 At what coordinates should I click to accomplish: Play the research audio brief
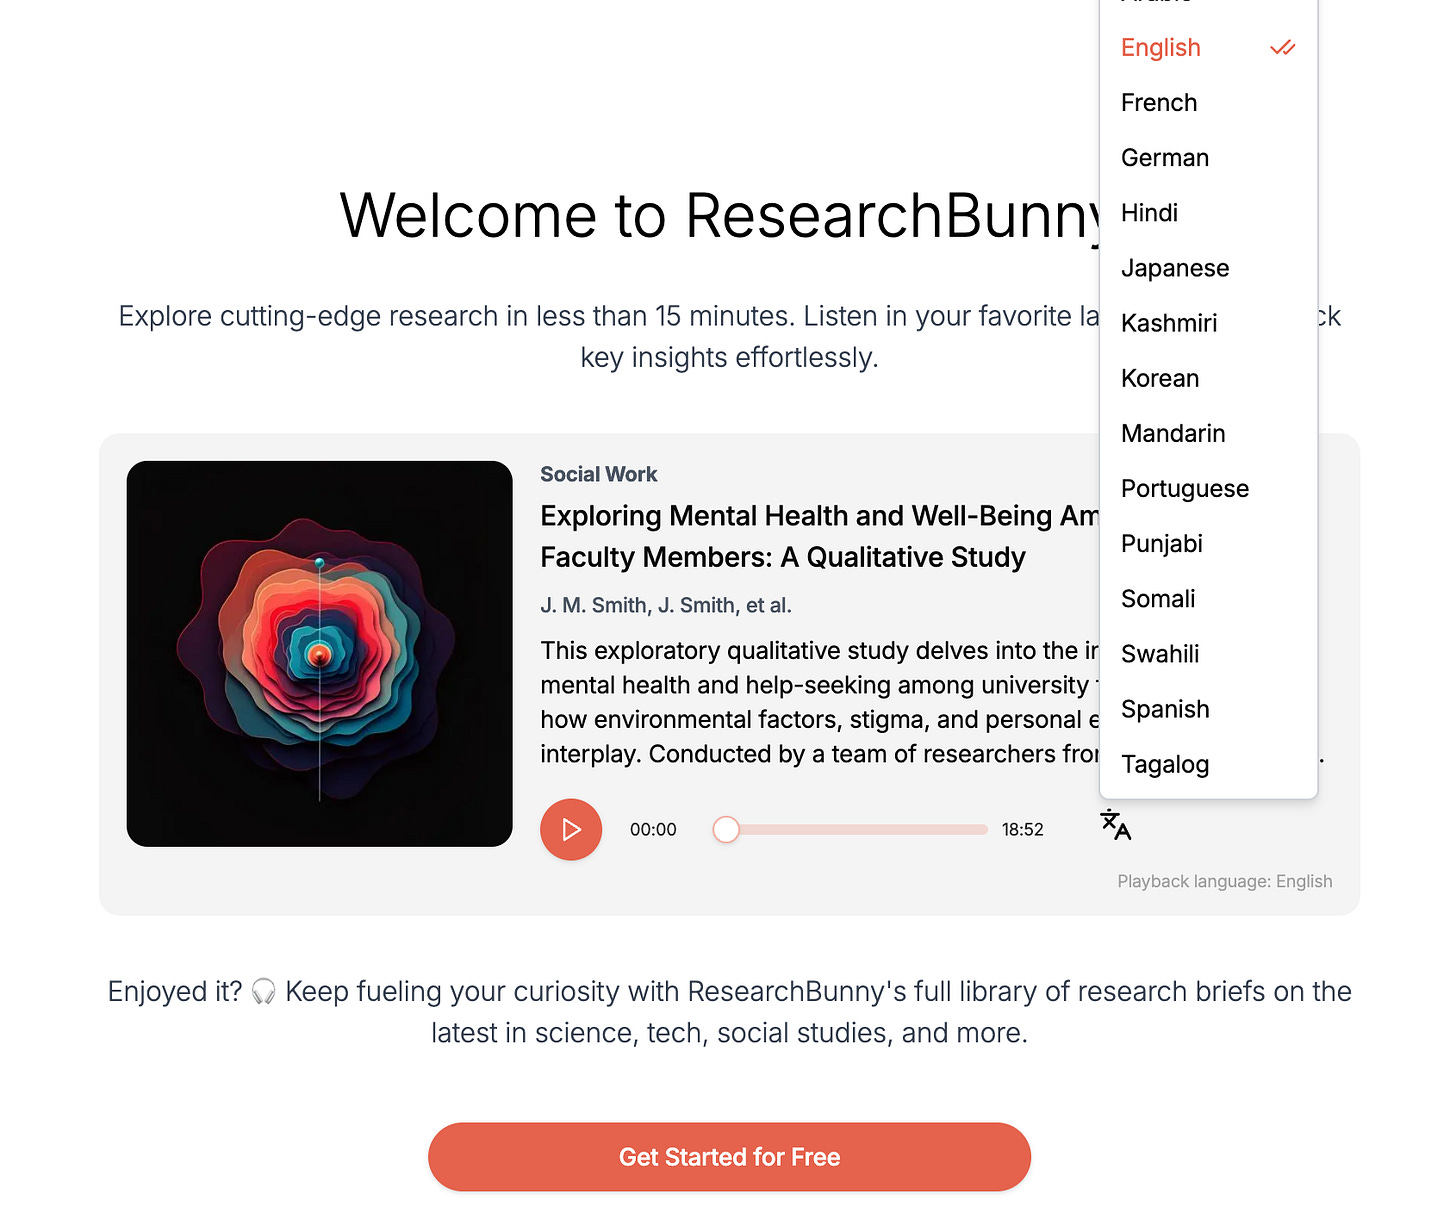tap(571, 829)
